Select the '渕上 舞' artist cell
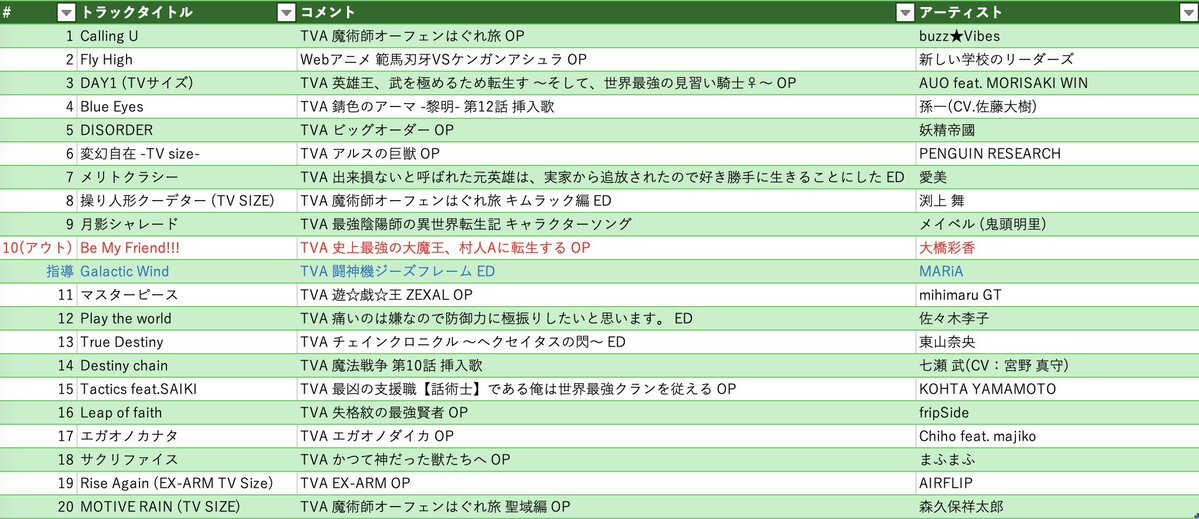 (1057, 201)
